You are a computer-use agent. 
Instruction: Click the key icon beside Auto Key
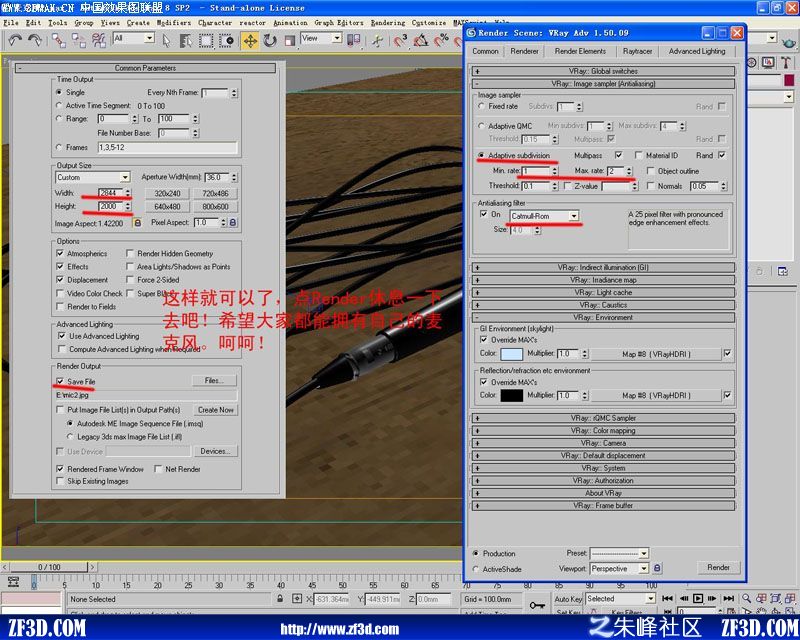point(537,605)
